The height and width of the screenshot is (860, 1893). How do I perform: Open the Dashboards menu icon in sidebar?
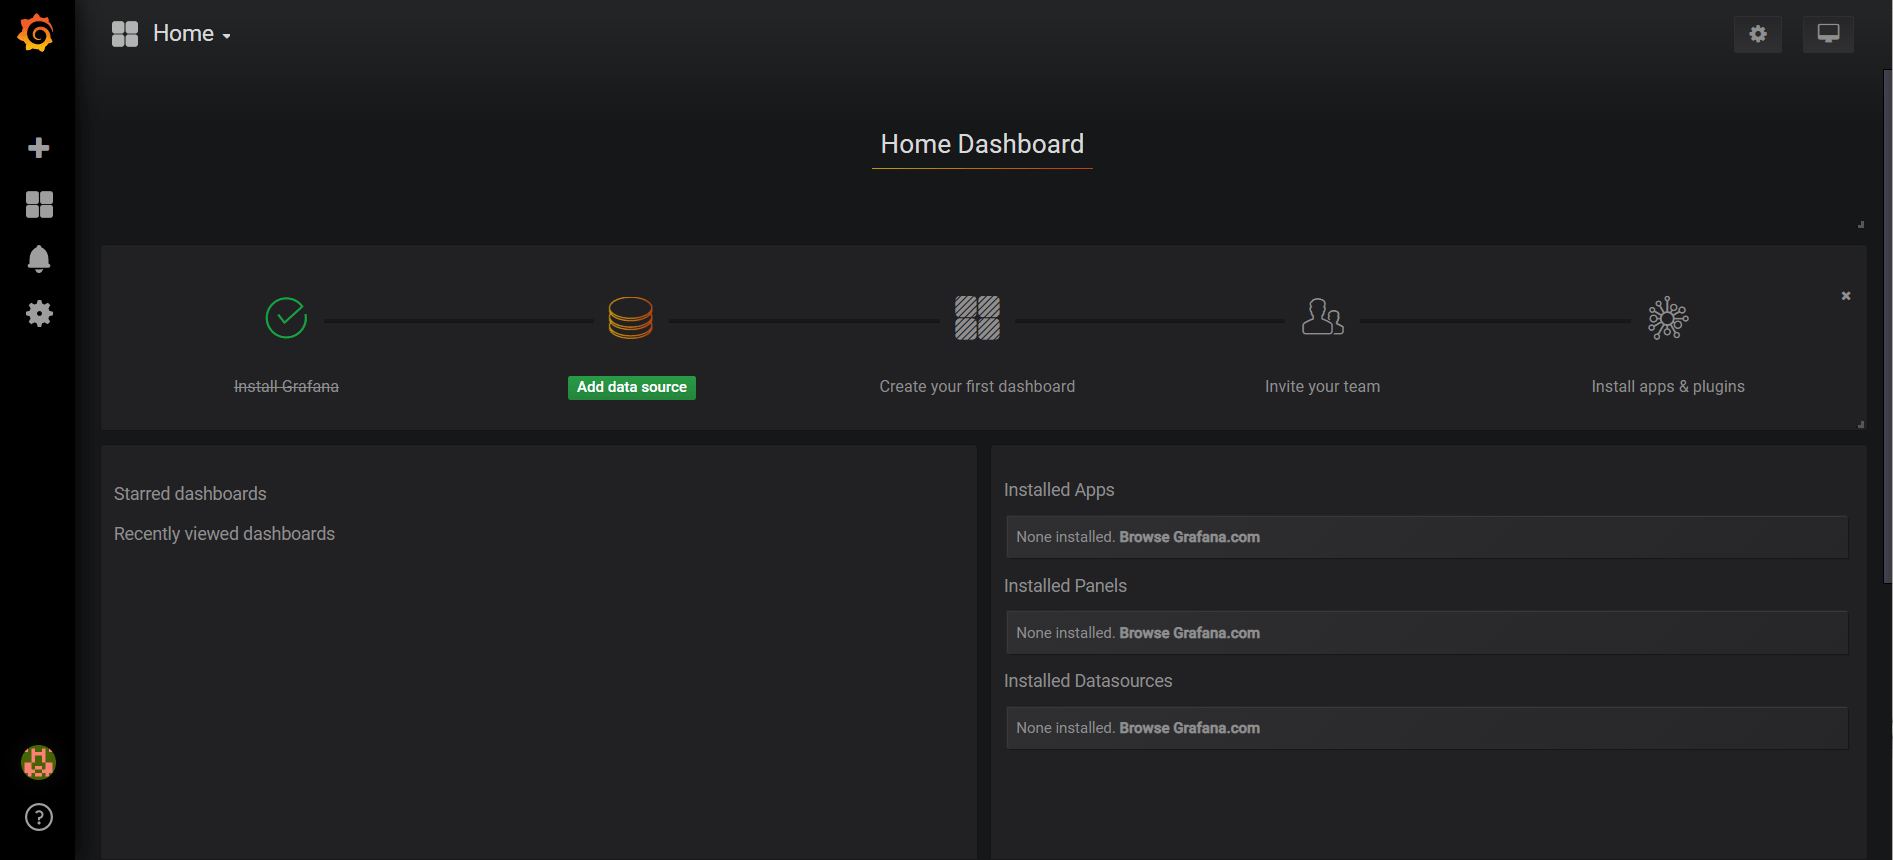click(39, 204)
